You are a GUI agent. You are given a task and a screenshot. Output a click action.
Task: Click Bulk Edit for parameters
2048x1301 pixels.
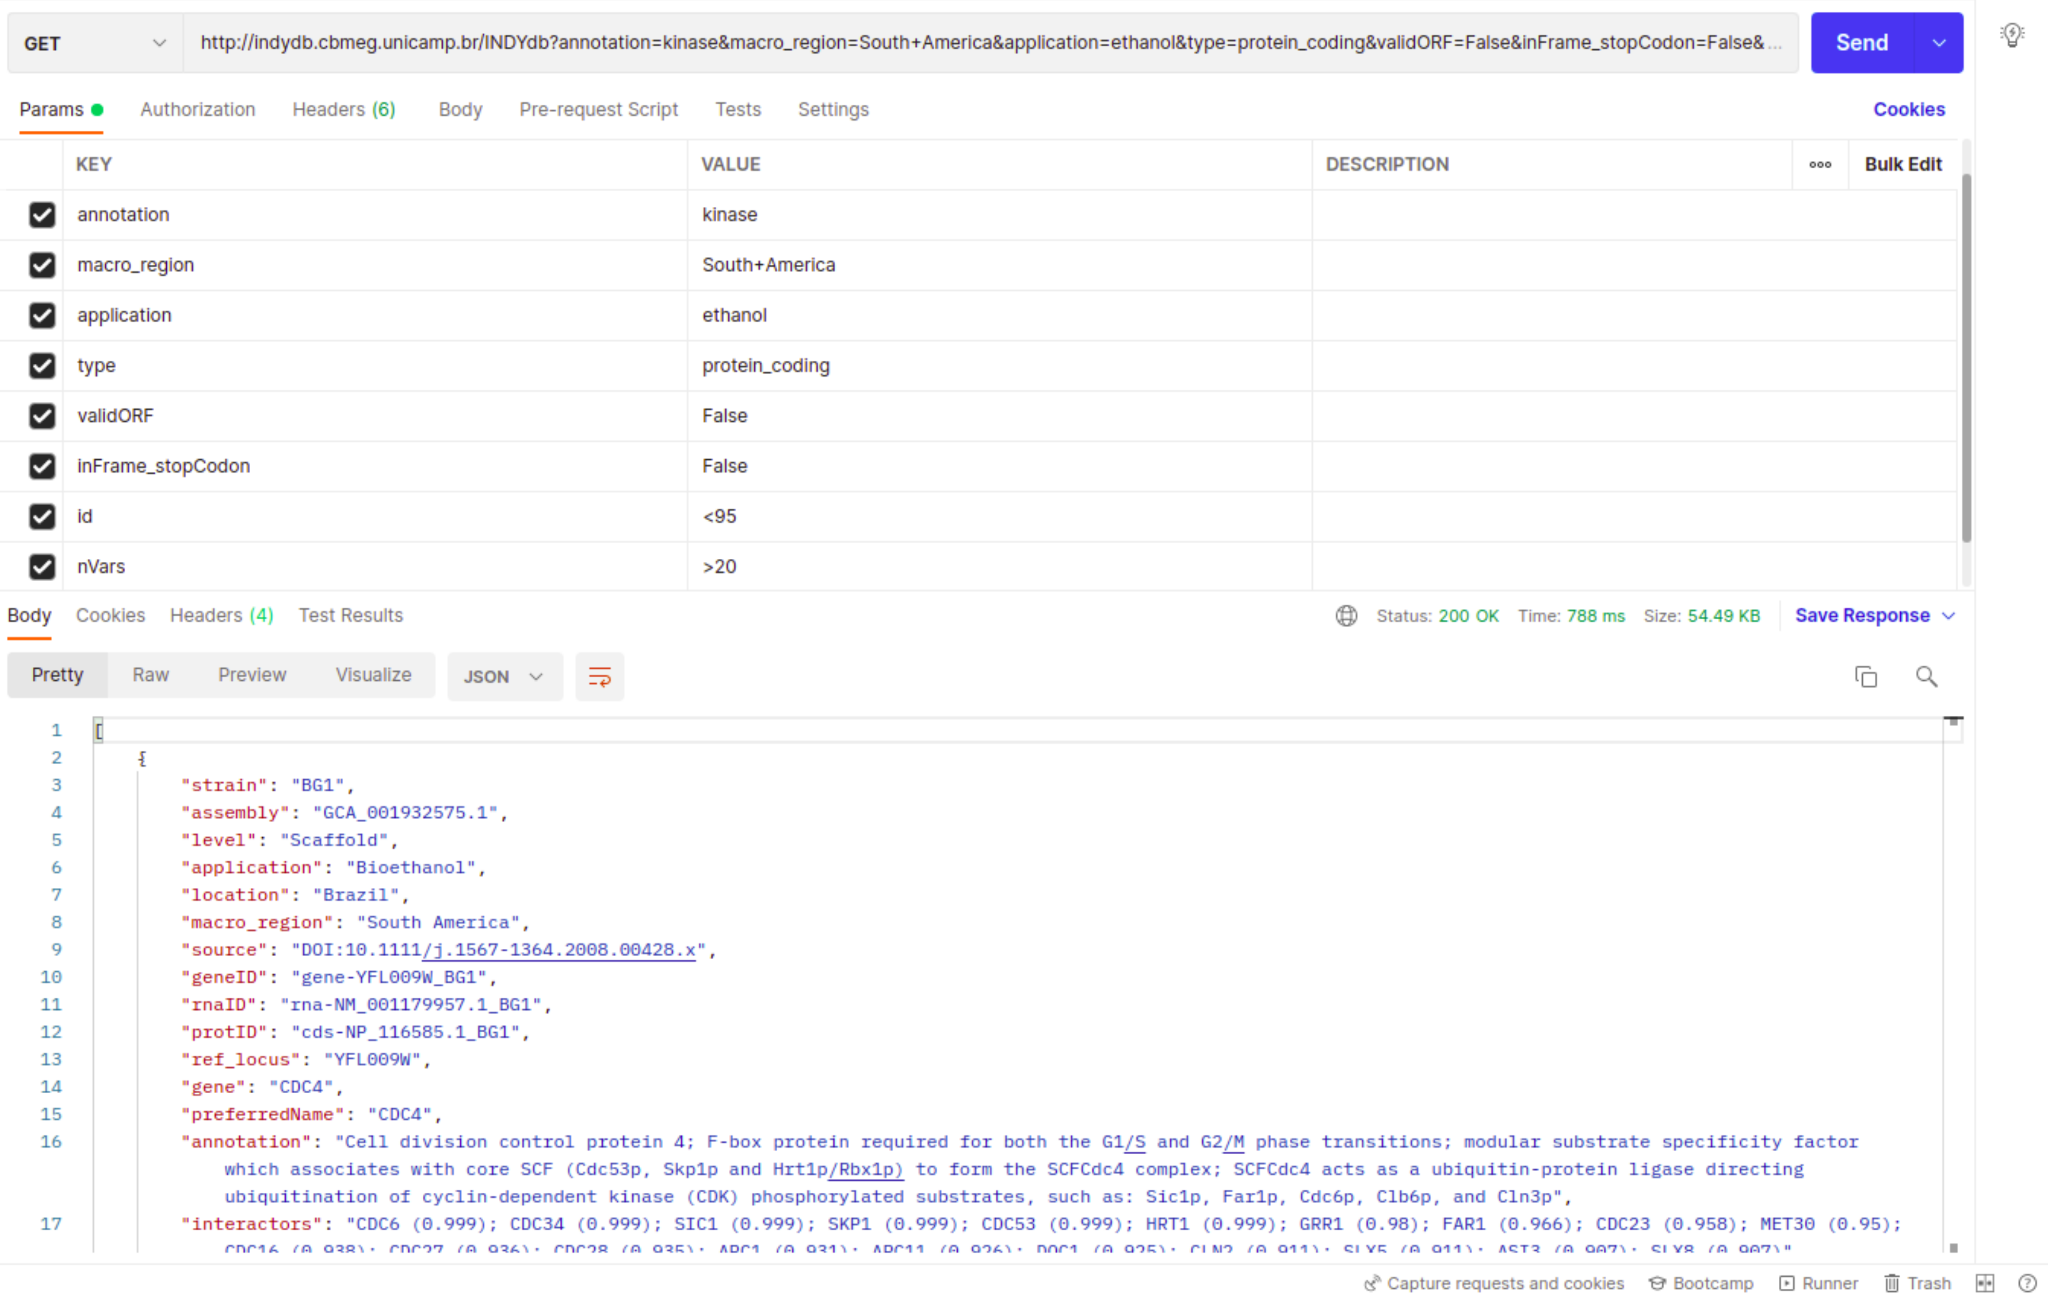pyautogui.click(x=1903, y=164)
